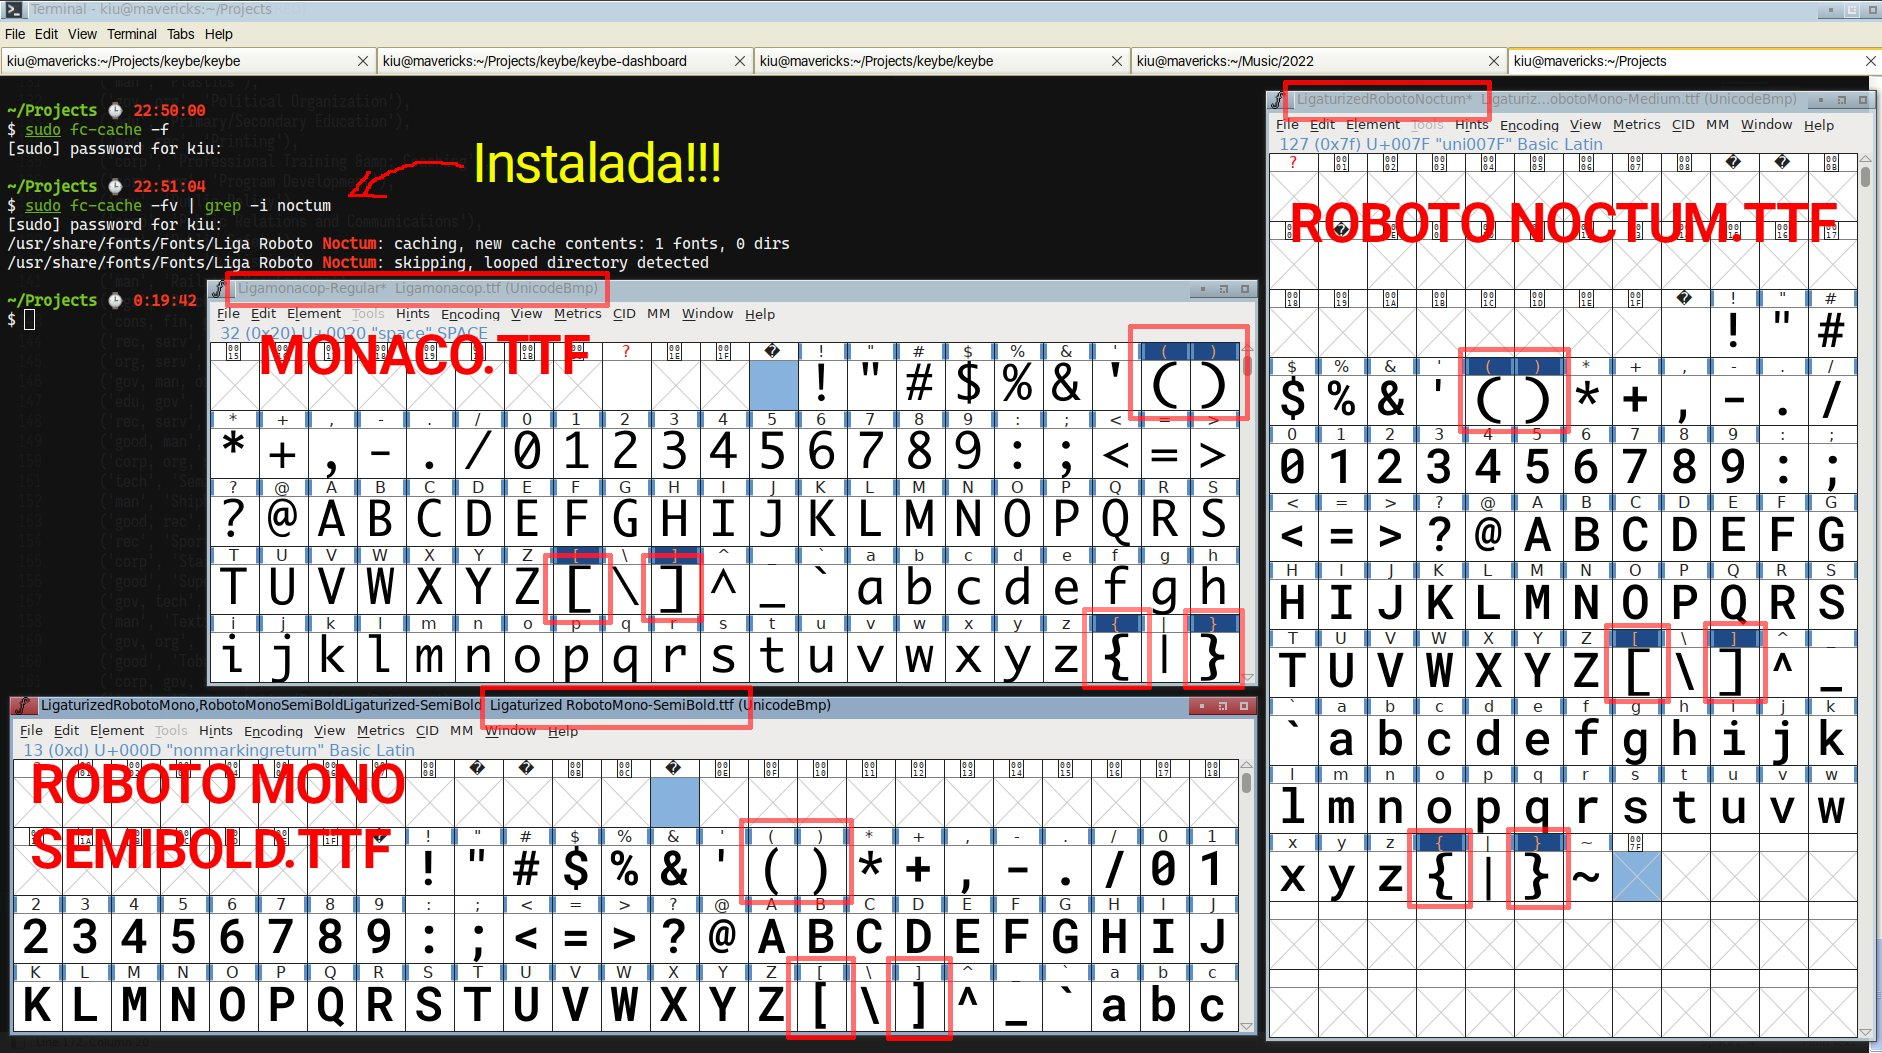Select the 'k' glyph in Roboto Noctum window

pyautogui.click(x=1831, y=740)
